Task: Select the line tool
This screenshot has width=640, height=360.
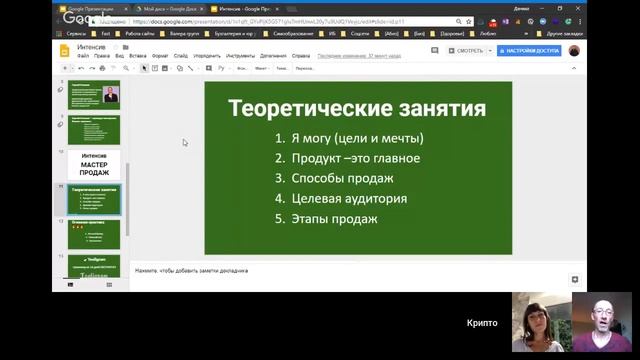Action: click(191, 69)
